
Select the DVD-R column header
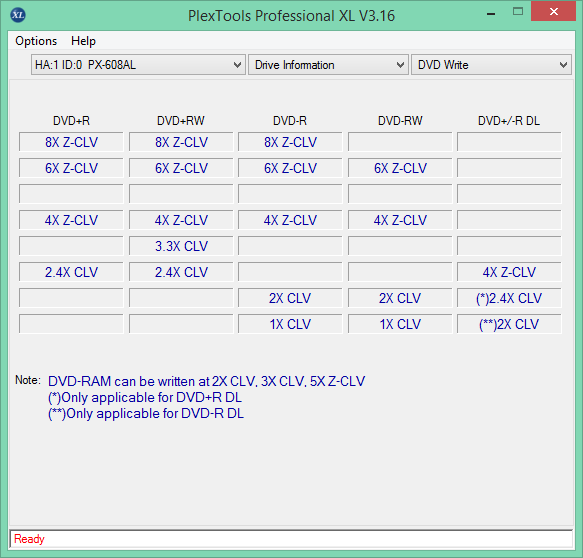coord(290,120)
